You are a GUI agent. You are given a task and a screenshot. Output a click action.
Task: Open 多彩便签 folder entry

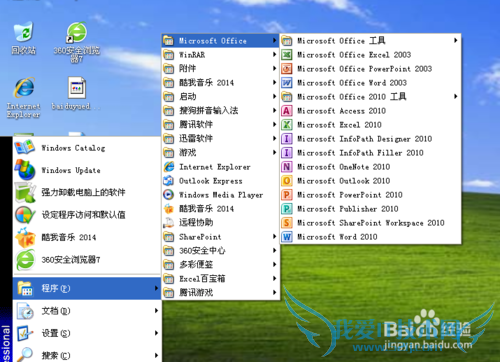coord(220,265)
